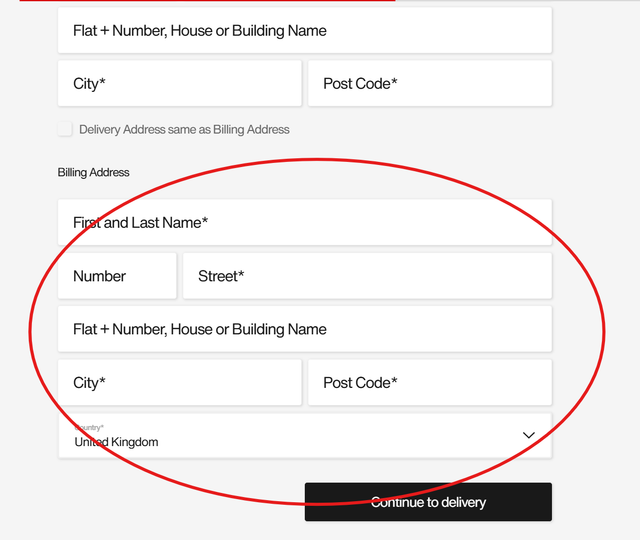Screen dimensions: 640x540
Task: Select billing Flat, House or Building Name field
Action: tap(304, 329)
